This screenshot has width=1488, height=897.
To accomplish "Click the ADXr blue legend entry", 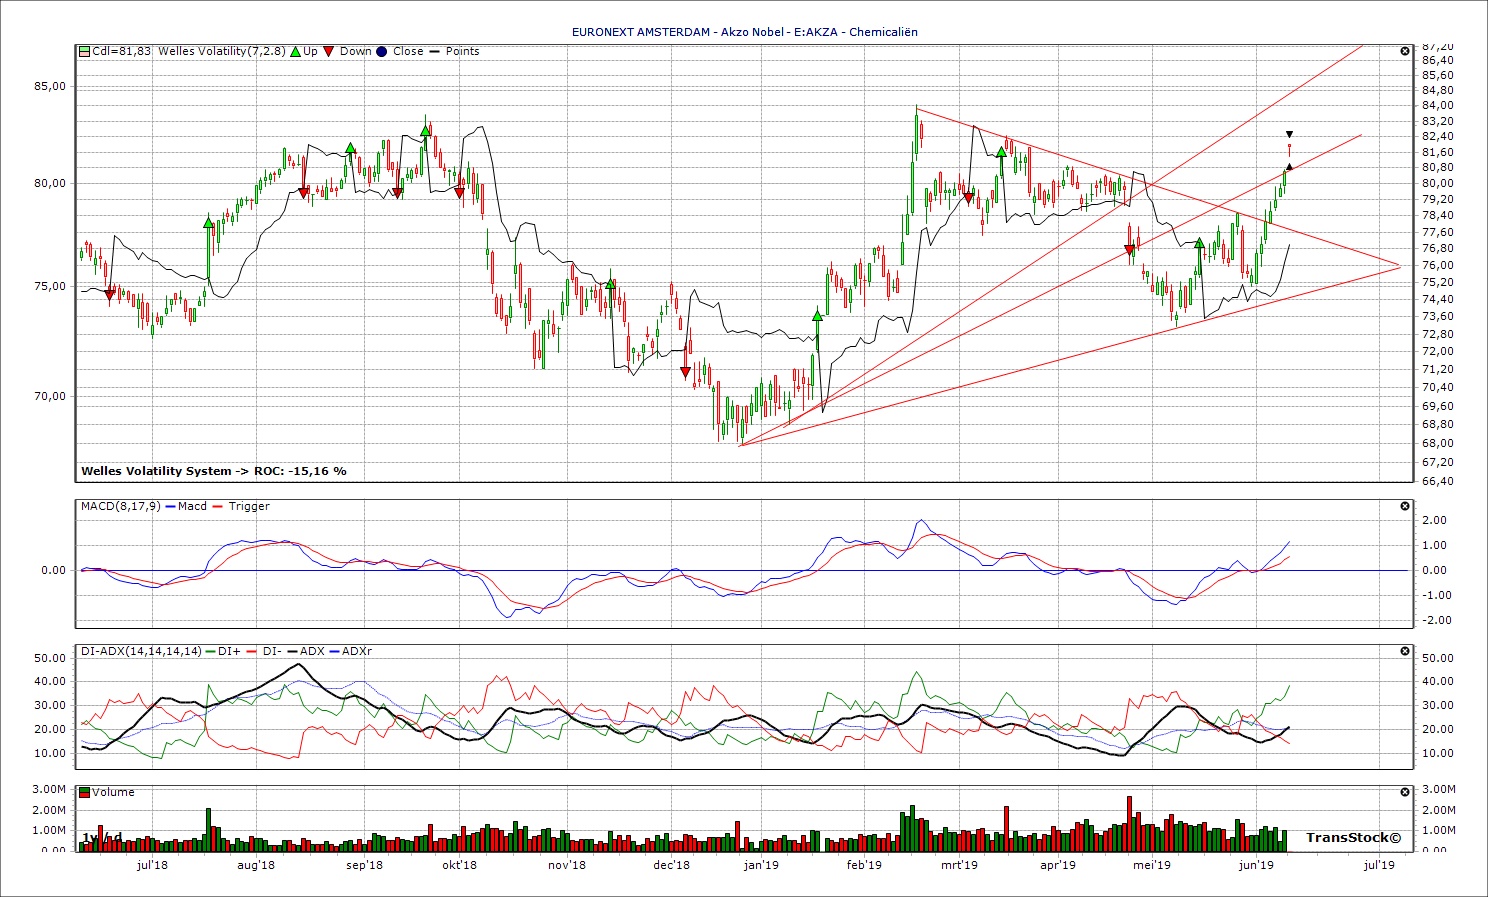I will tap(351, 651).
